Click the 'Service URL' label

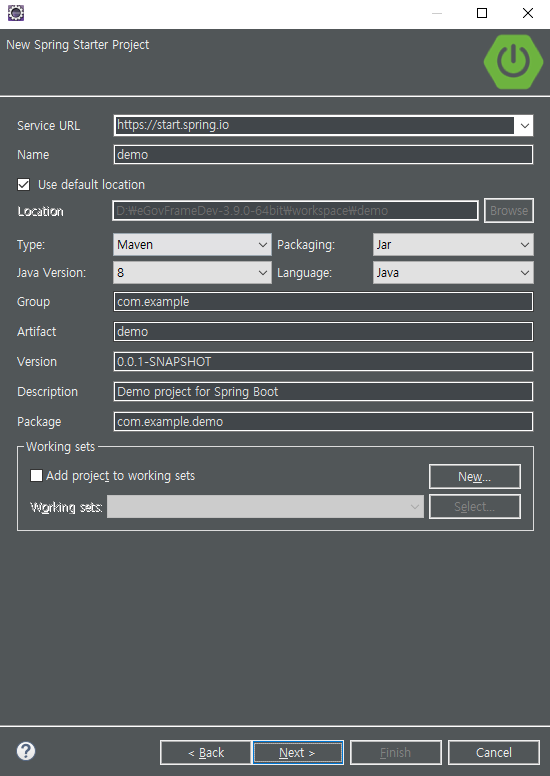(49, 126)
